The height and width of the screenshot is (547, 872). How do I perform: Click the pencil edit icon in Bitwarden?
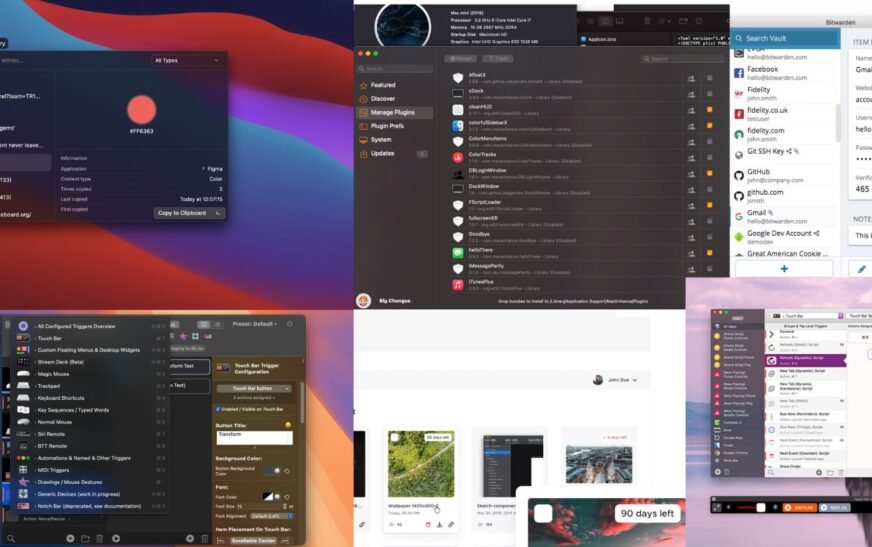(861, 269)
